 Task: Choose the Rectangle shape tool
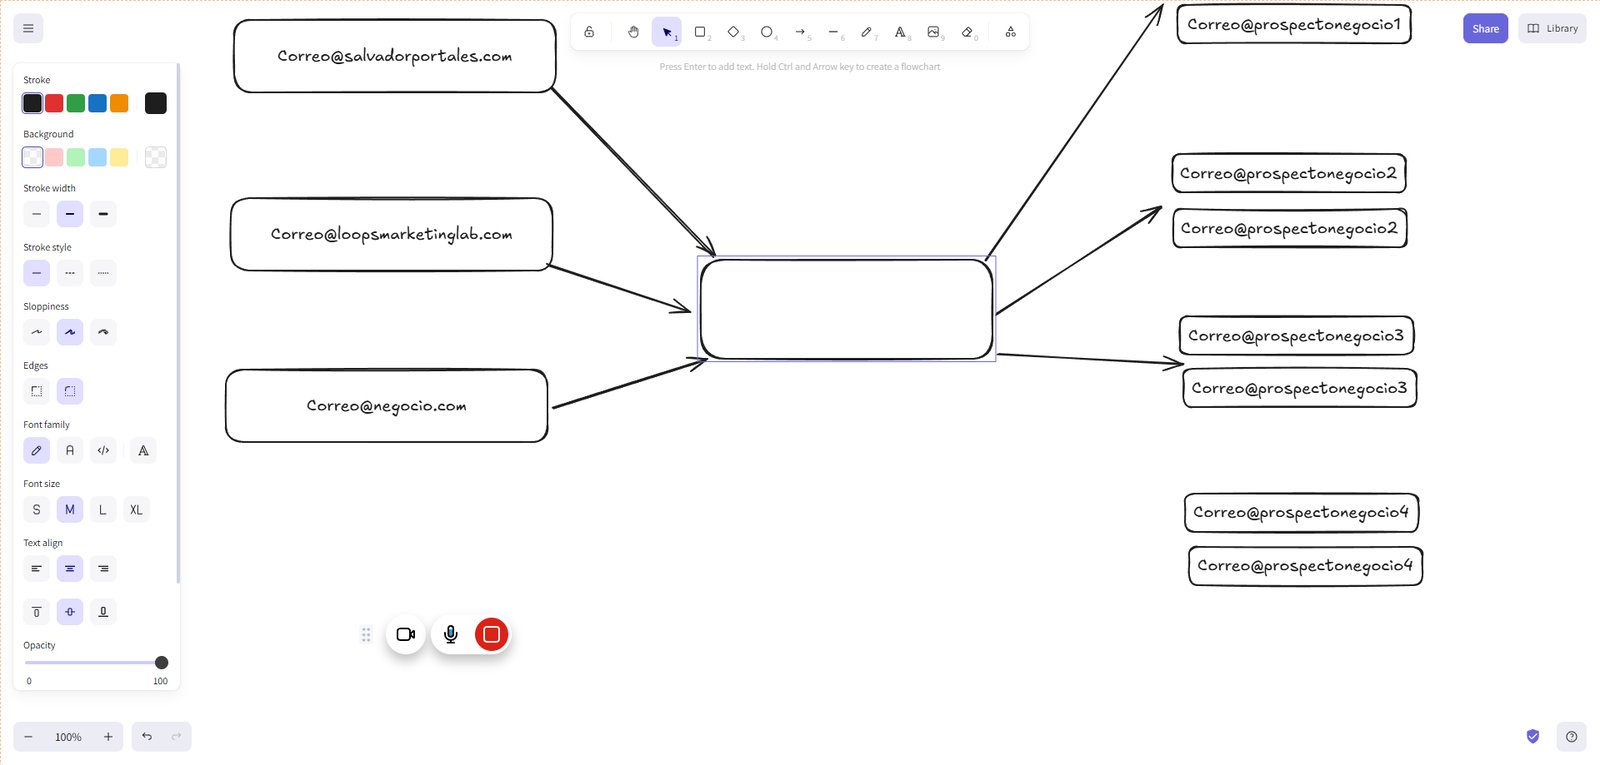point(700,32)
